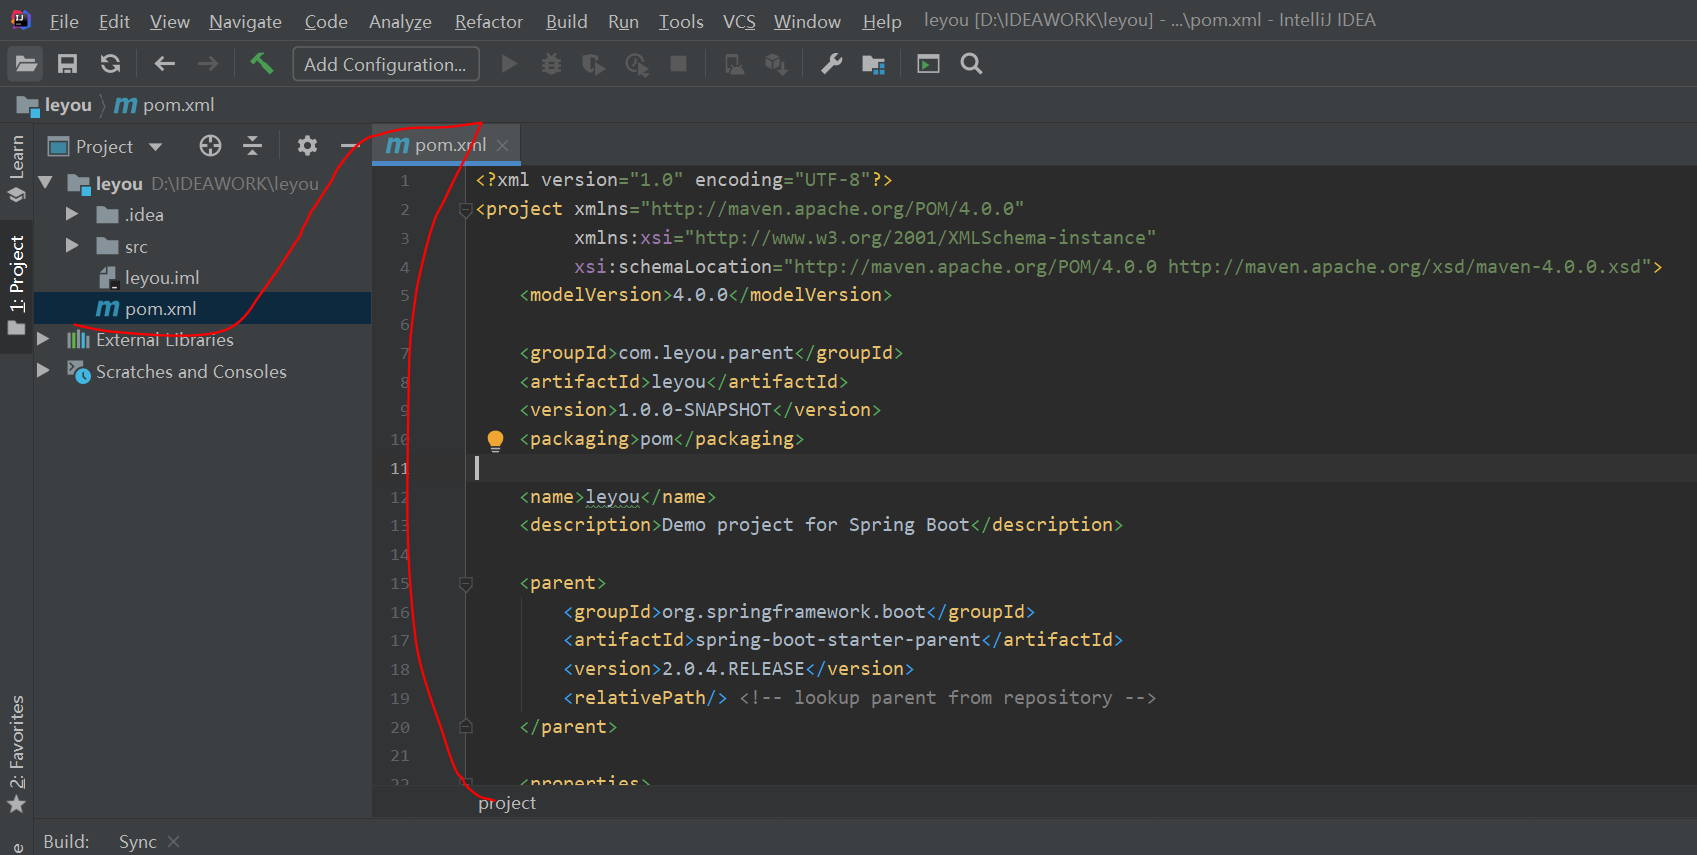
Task: Collapse the parent tag fold at line 15
Action: pos(465,583)
